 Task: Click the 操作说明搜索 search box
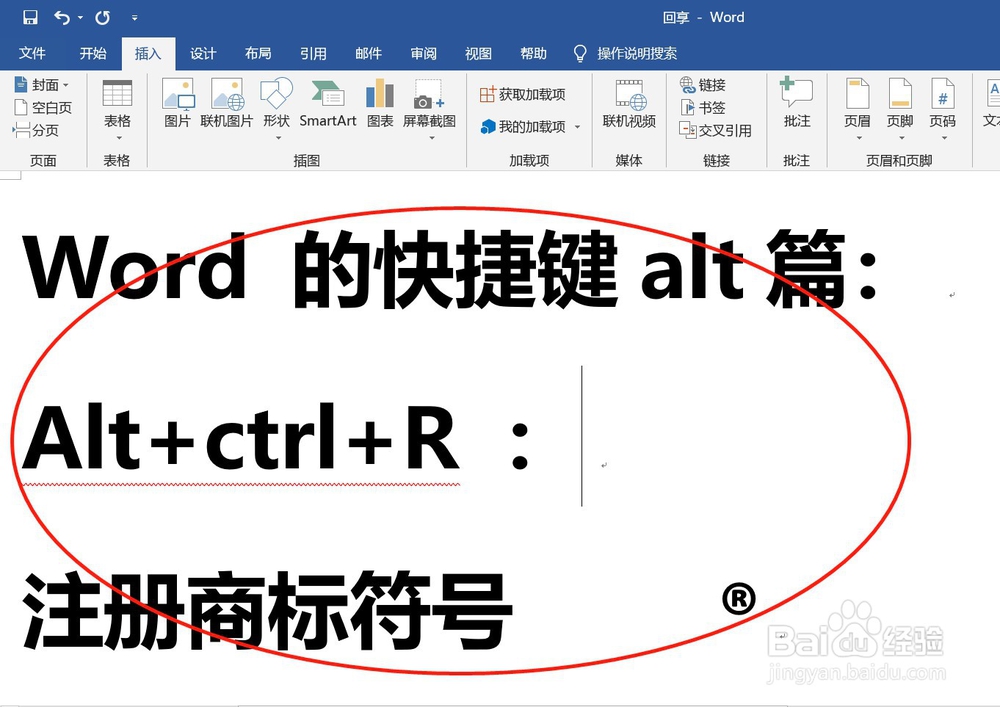click(636, 53)
